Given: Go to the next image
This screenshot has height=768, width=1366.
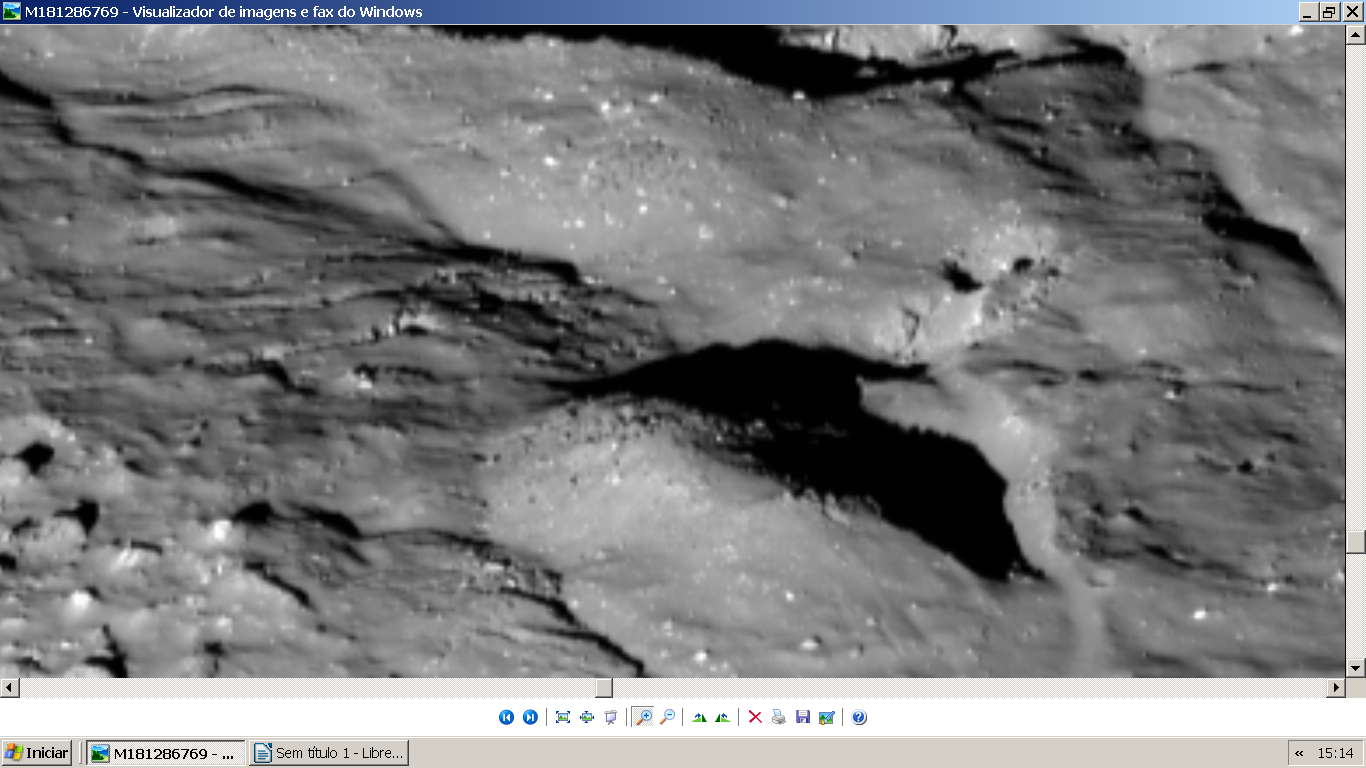Looking at the screenshot, I should pyautogui.click(x=530, y=717).
